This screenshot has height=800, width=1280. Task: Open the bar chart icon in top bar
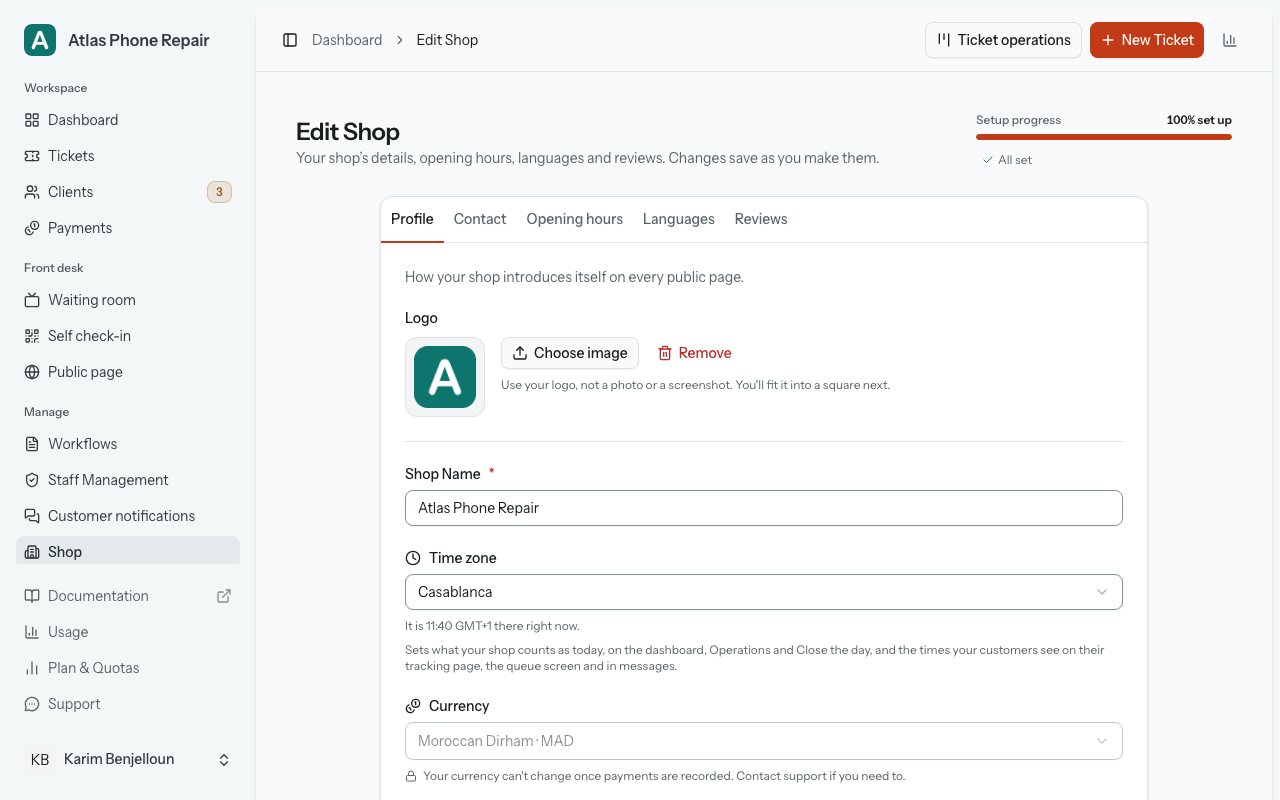1230,40
